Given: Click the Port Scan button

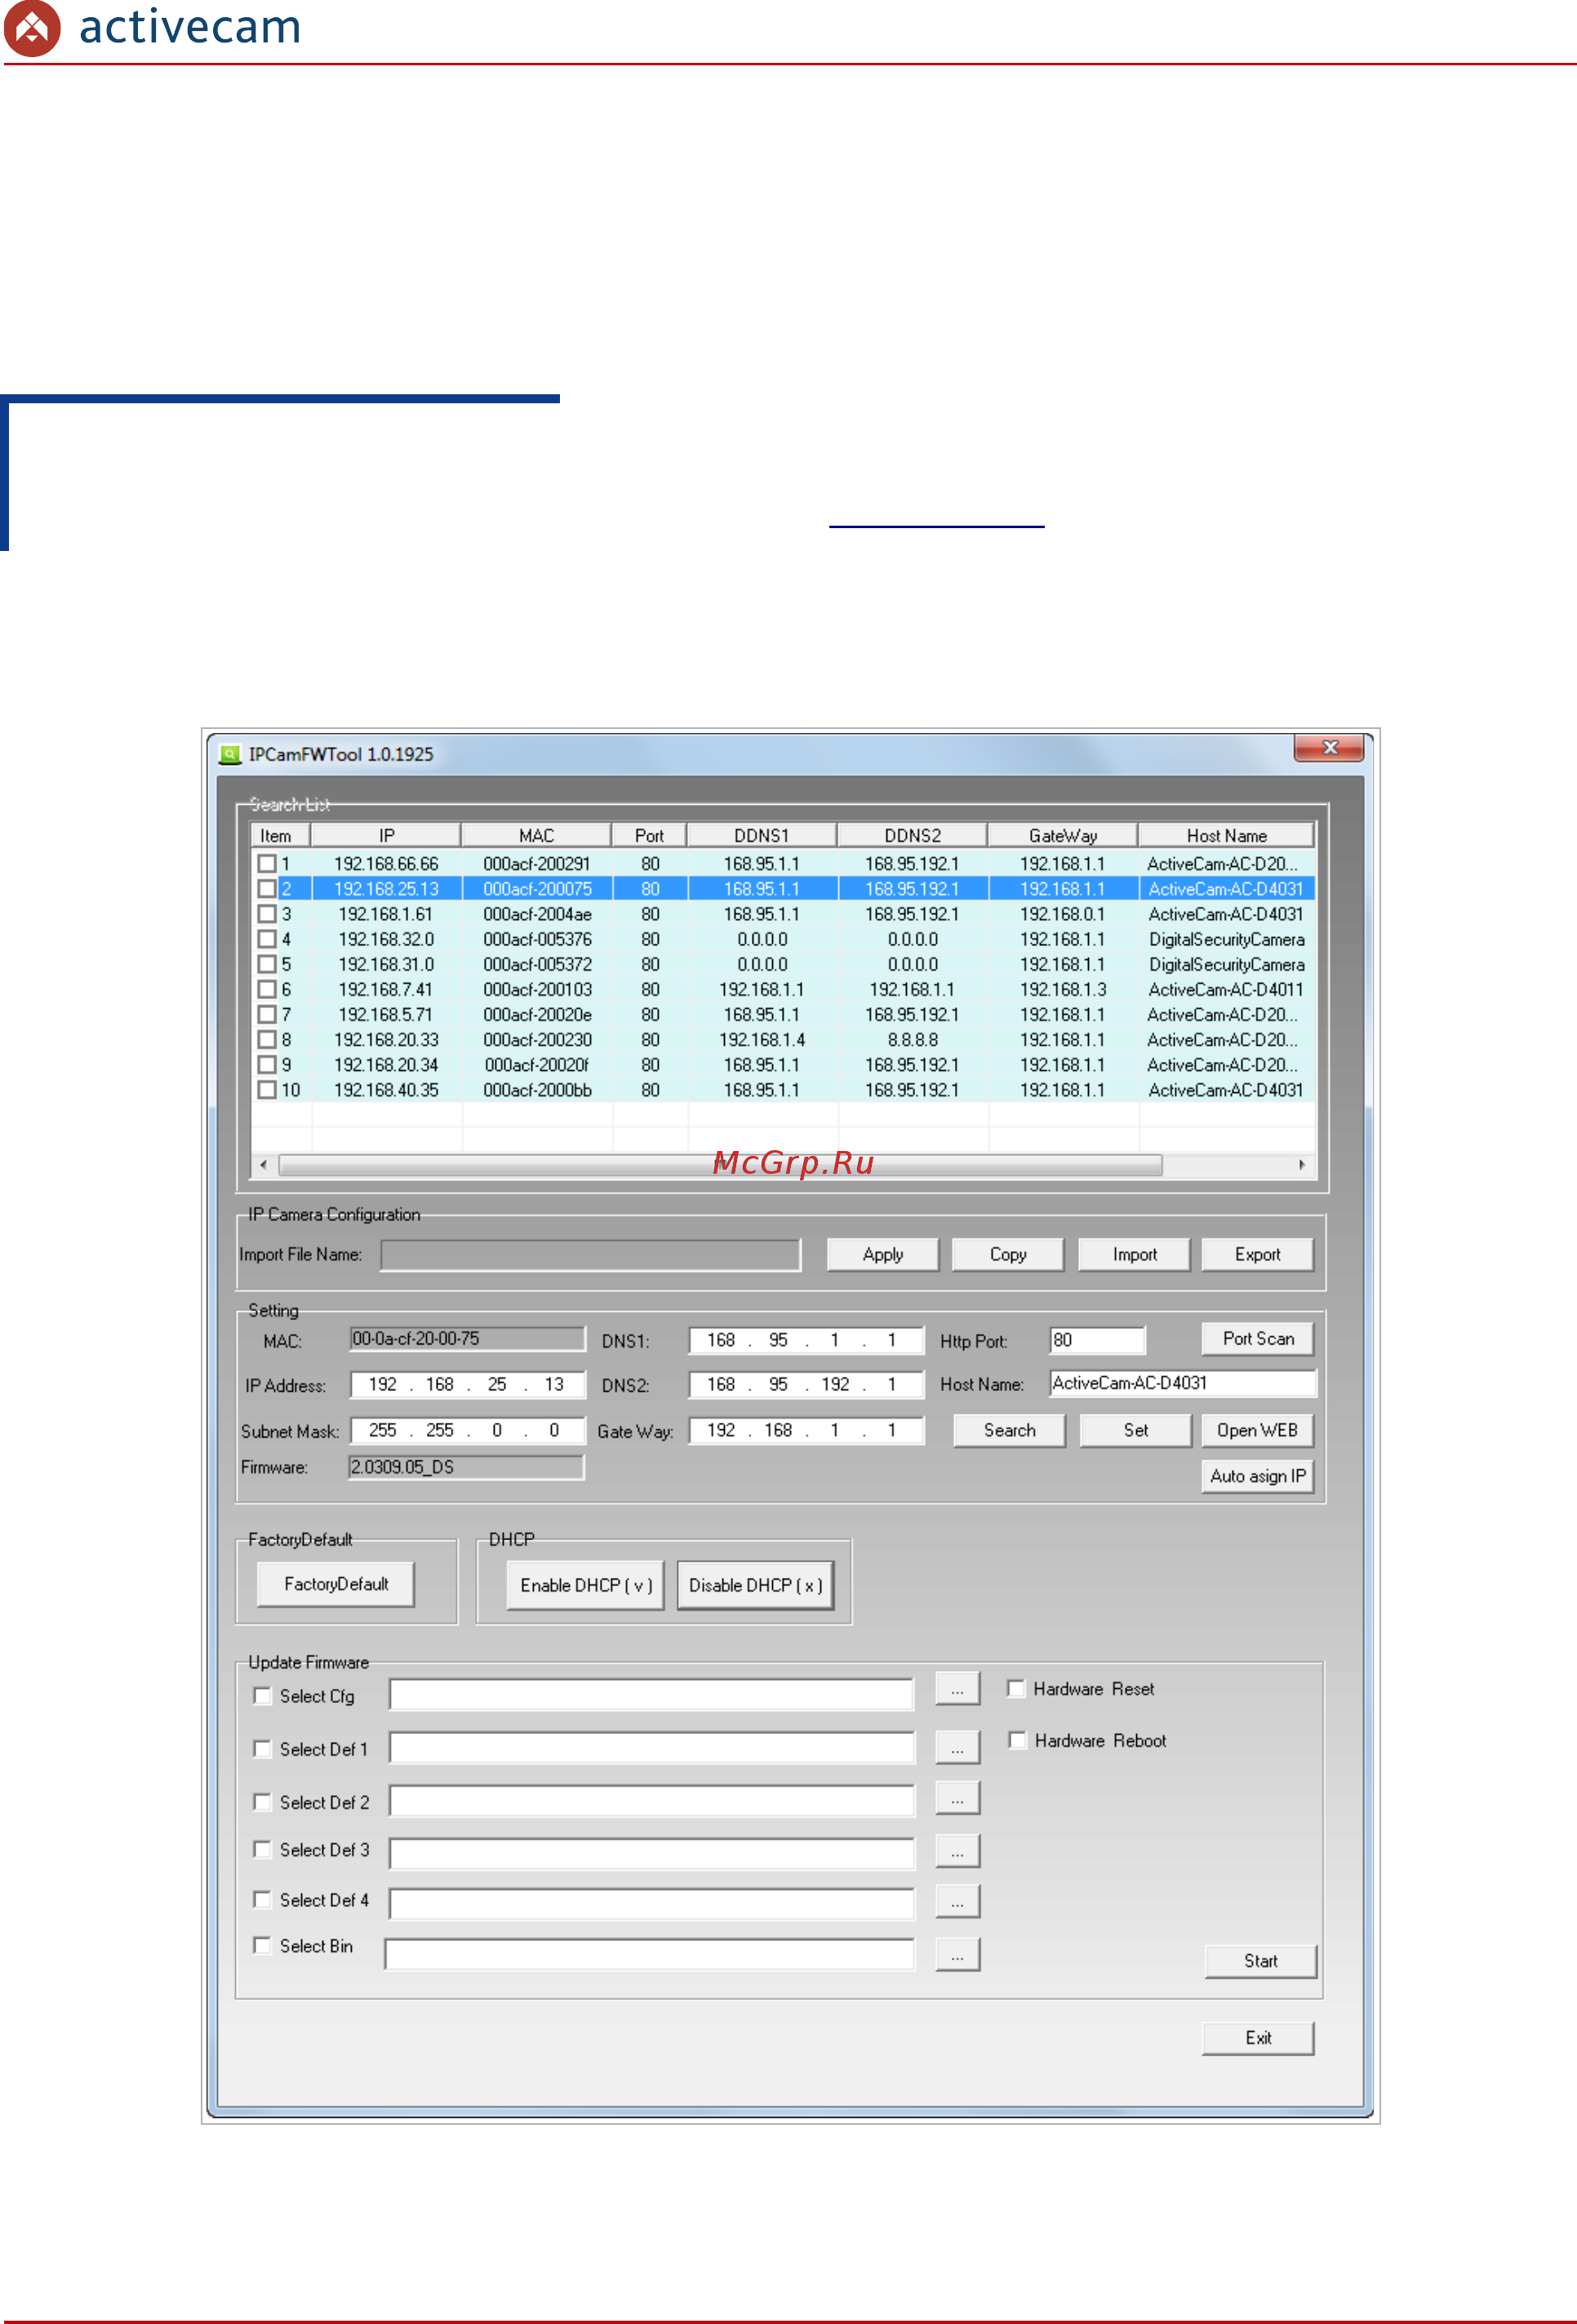Looking at the screenshot, I should [1257, 1338].
